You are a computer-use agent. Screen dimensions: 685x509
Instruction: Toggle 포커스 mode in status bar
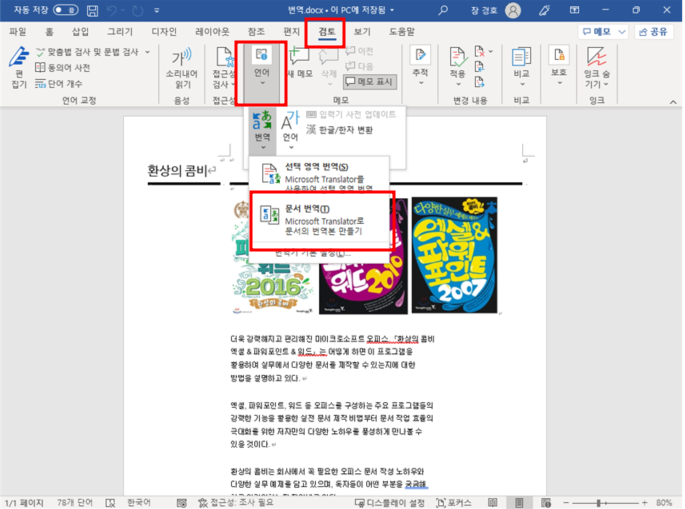(453, 503)
